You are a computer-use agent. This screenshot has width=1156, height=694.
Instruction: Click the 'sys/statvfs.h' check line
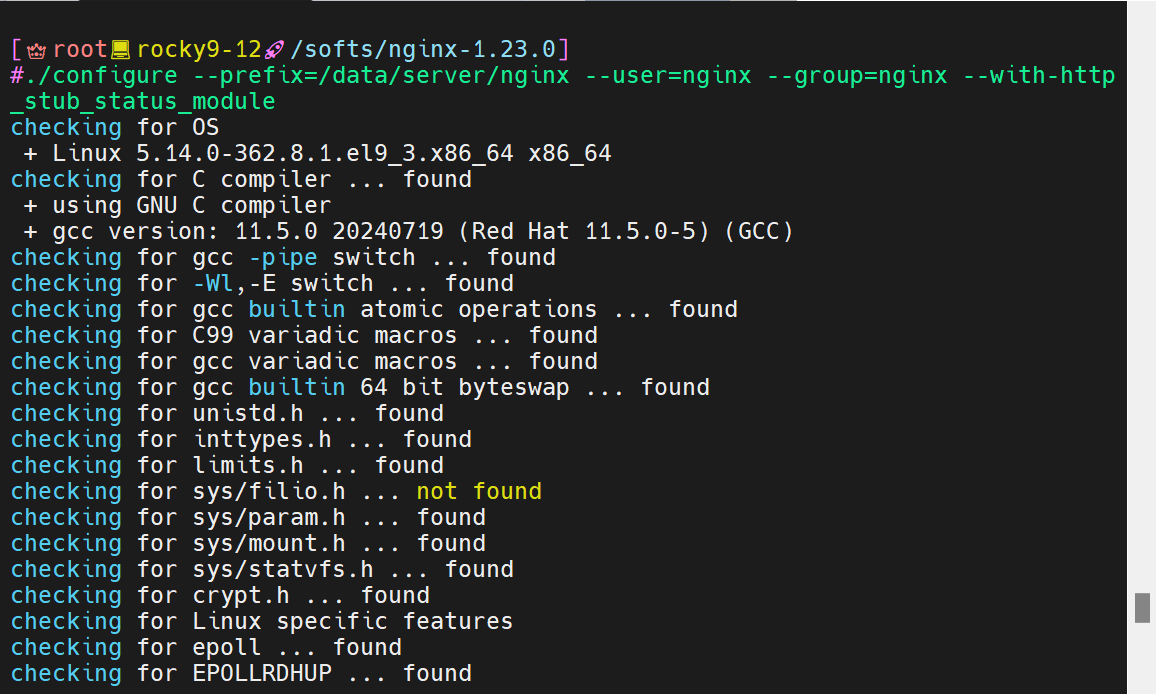click(x=262, y=569)
